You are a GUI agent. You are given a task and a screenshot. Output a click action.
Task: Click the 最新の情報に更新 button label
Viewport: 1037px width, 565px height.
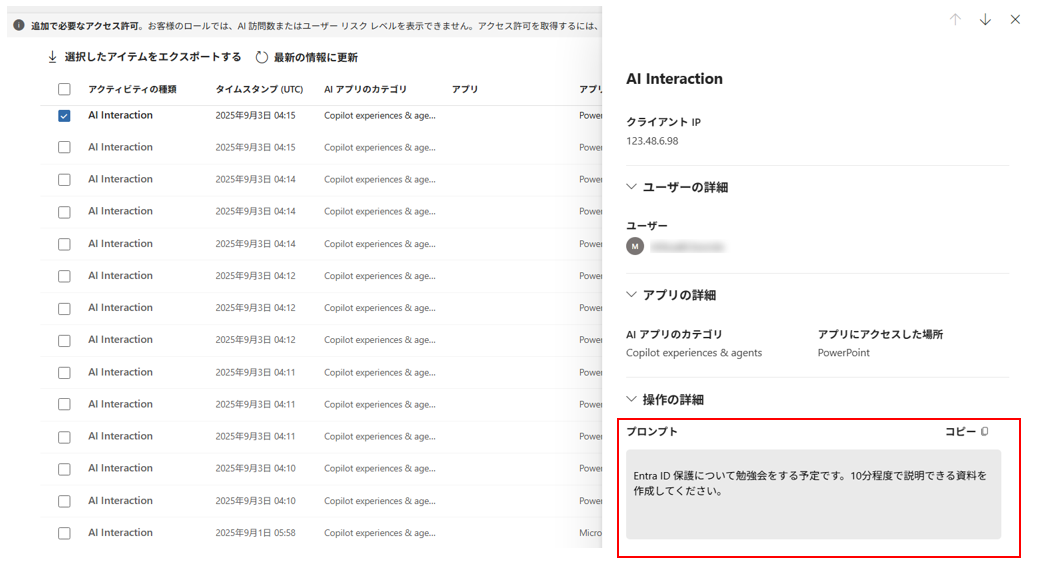pyautogui.click(x=316, y=57)
